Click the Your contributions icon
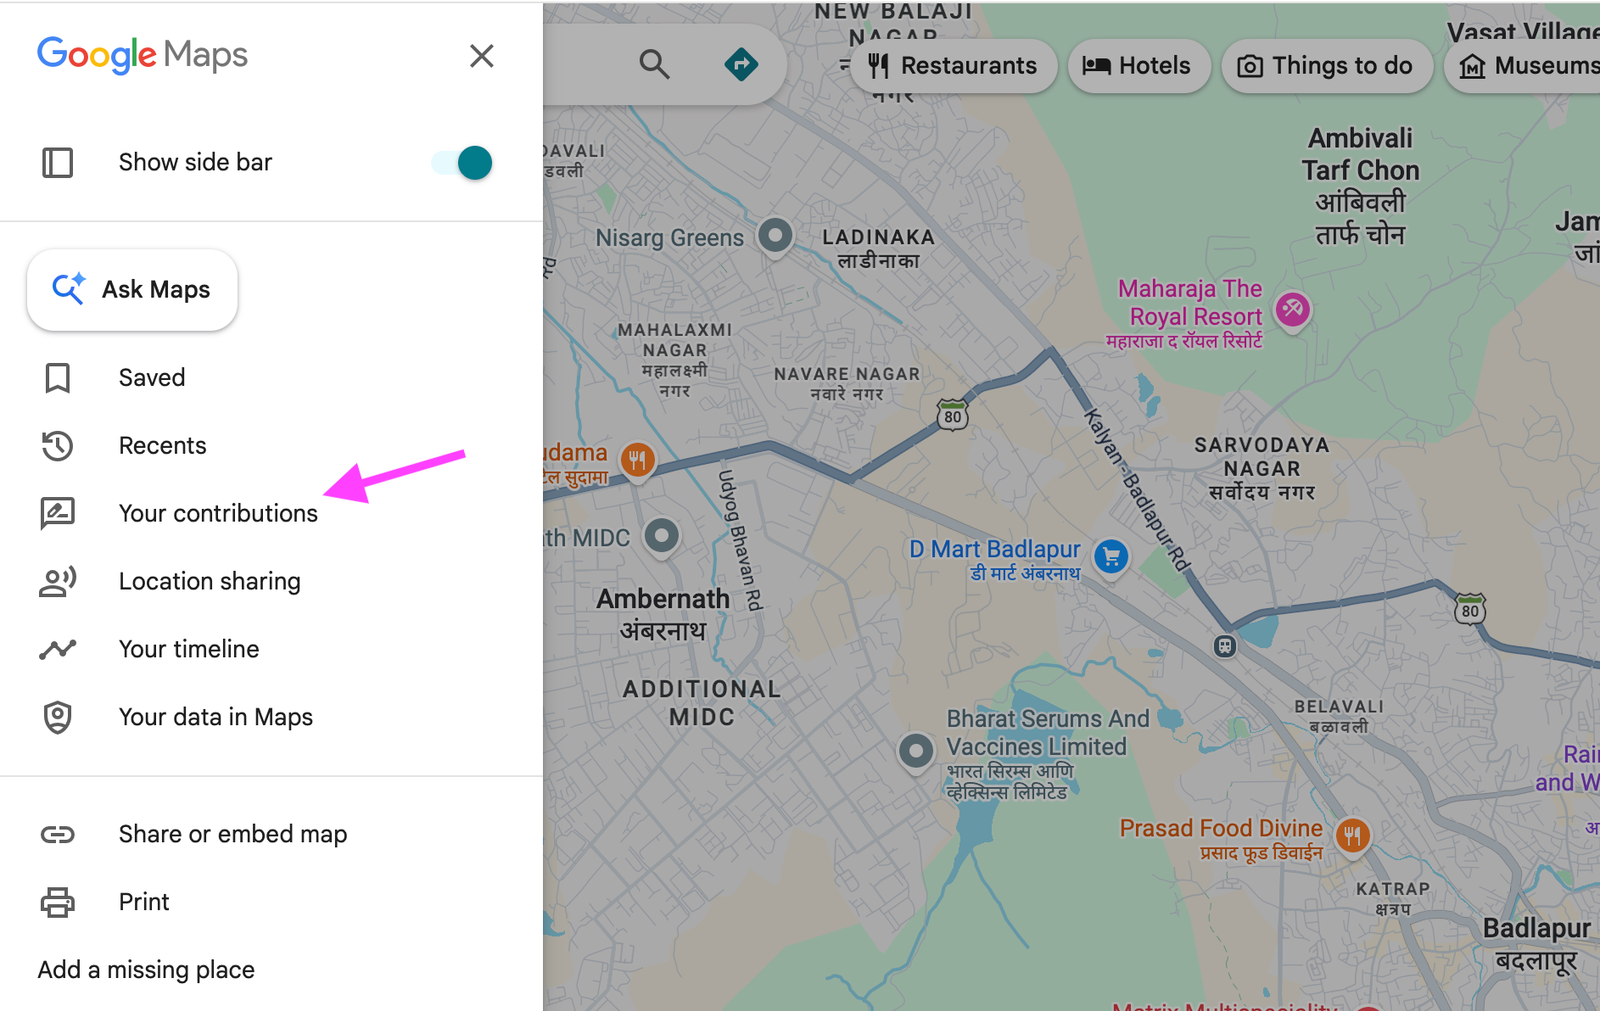This screenshot has height=1011, width=1600. 58,513
